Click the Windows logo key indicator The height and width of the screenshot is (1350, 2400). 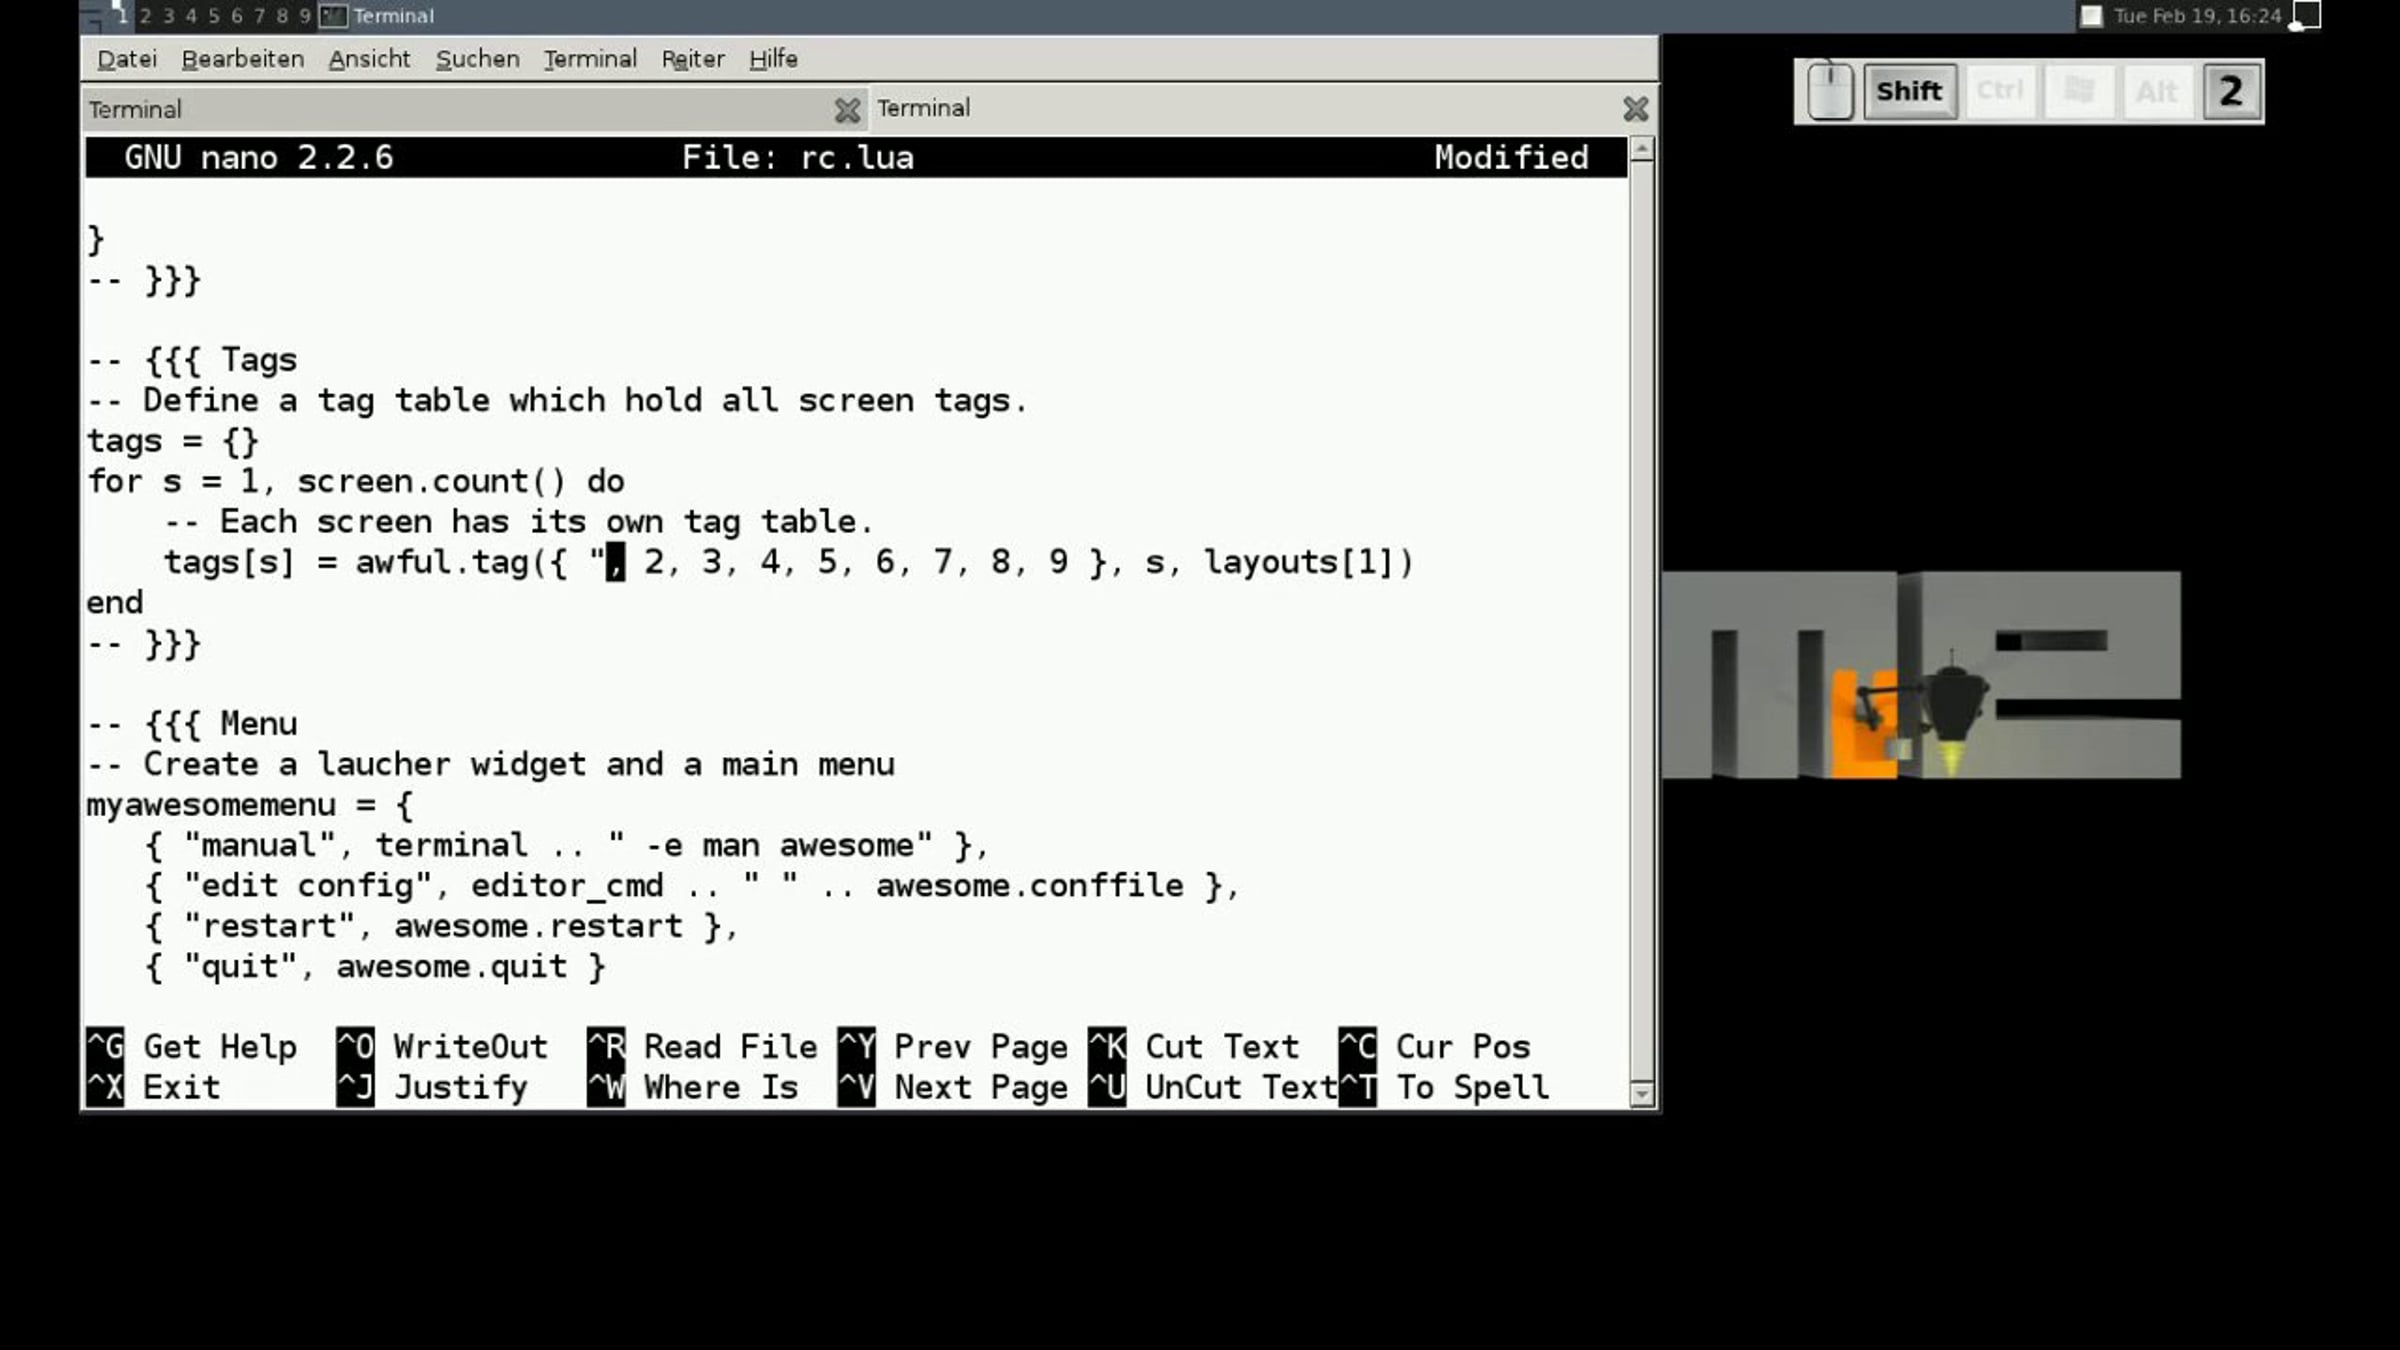point(2079,92)
